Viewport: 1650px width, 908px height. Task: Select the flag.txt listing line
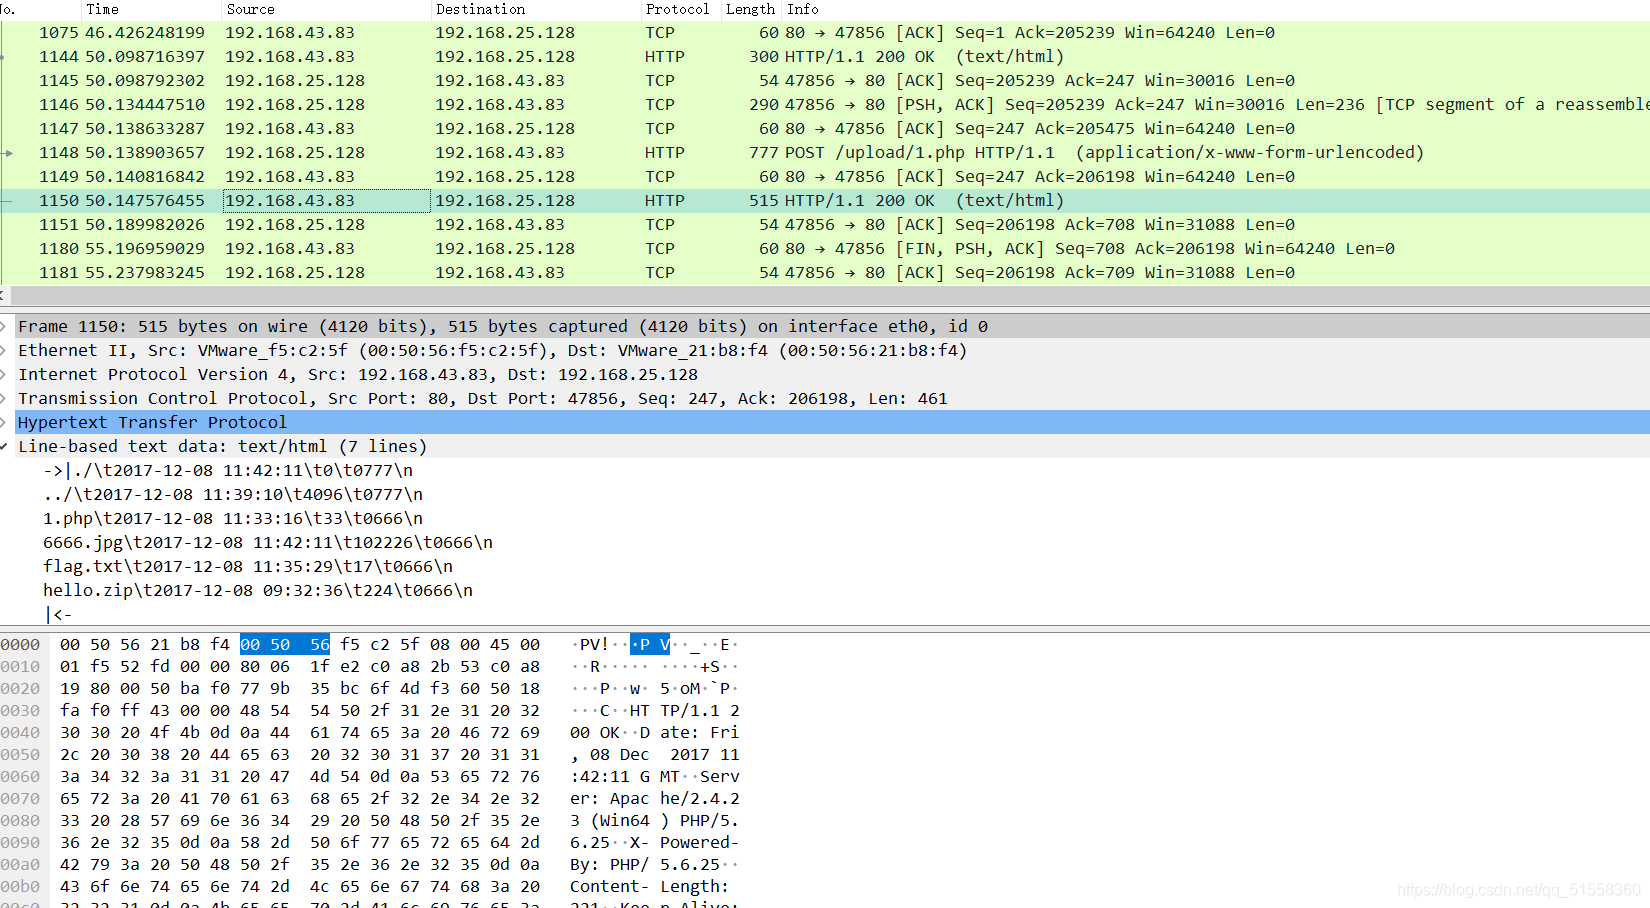coord(248,566)
